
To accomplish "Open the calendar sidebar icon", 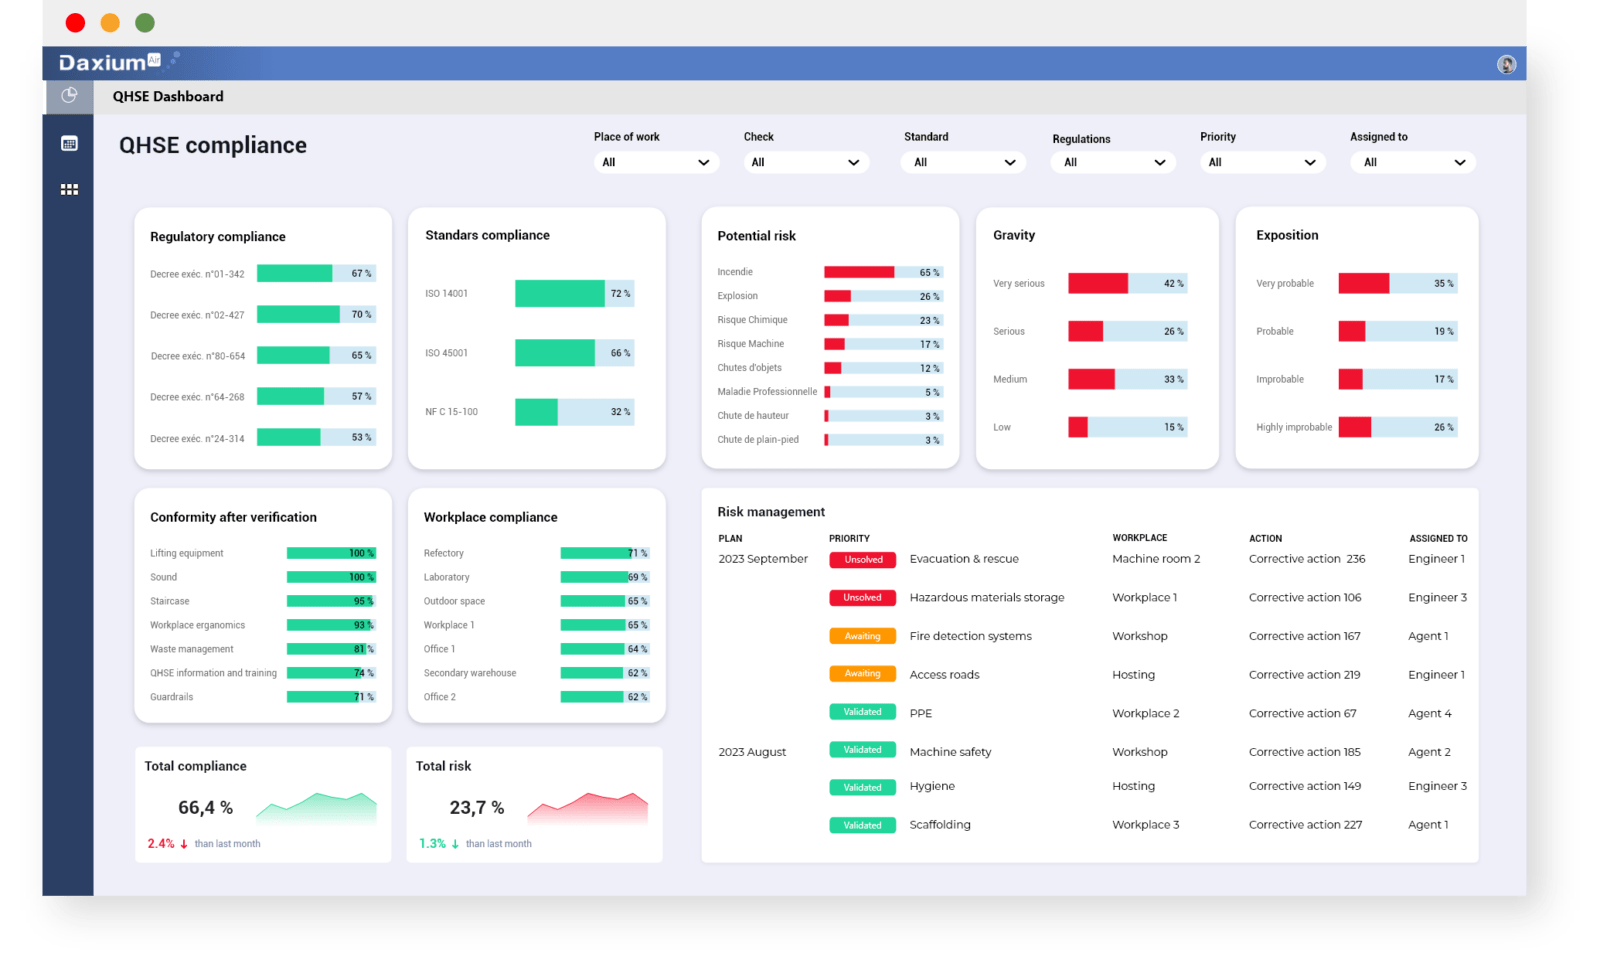I will click(x=69, y=144).
